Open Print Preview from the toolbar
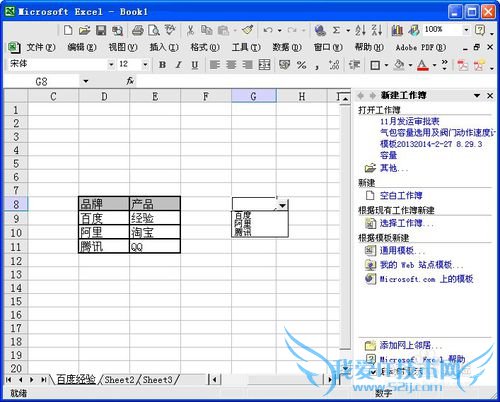Screen dimensions: 500x402 [x=154, y=30]
